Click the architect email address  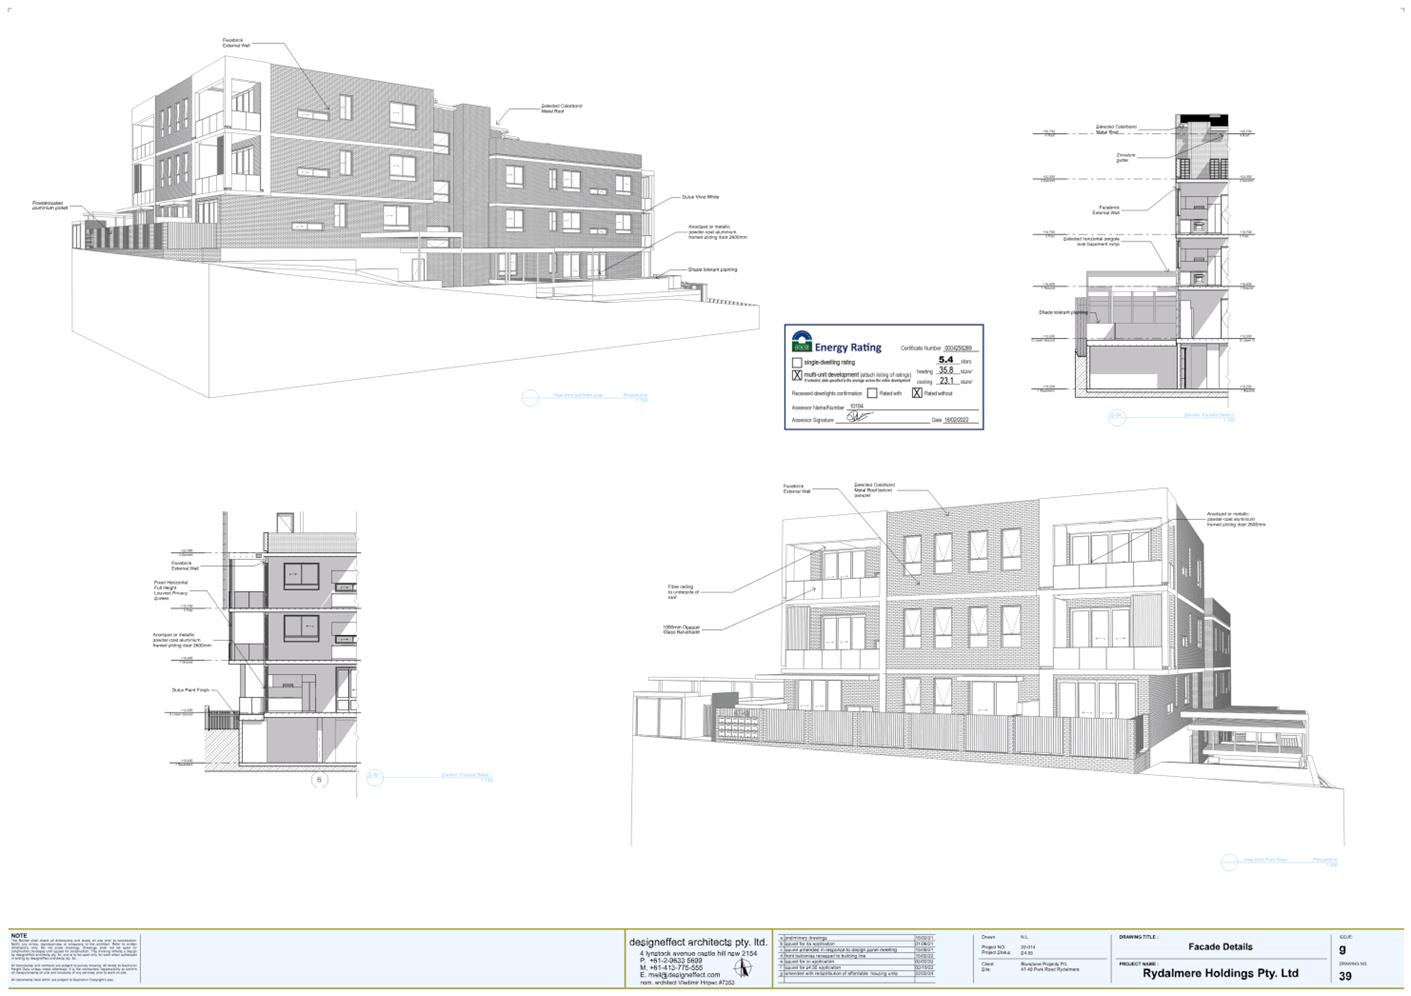[683, 975]
